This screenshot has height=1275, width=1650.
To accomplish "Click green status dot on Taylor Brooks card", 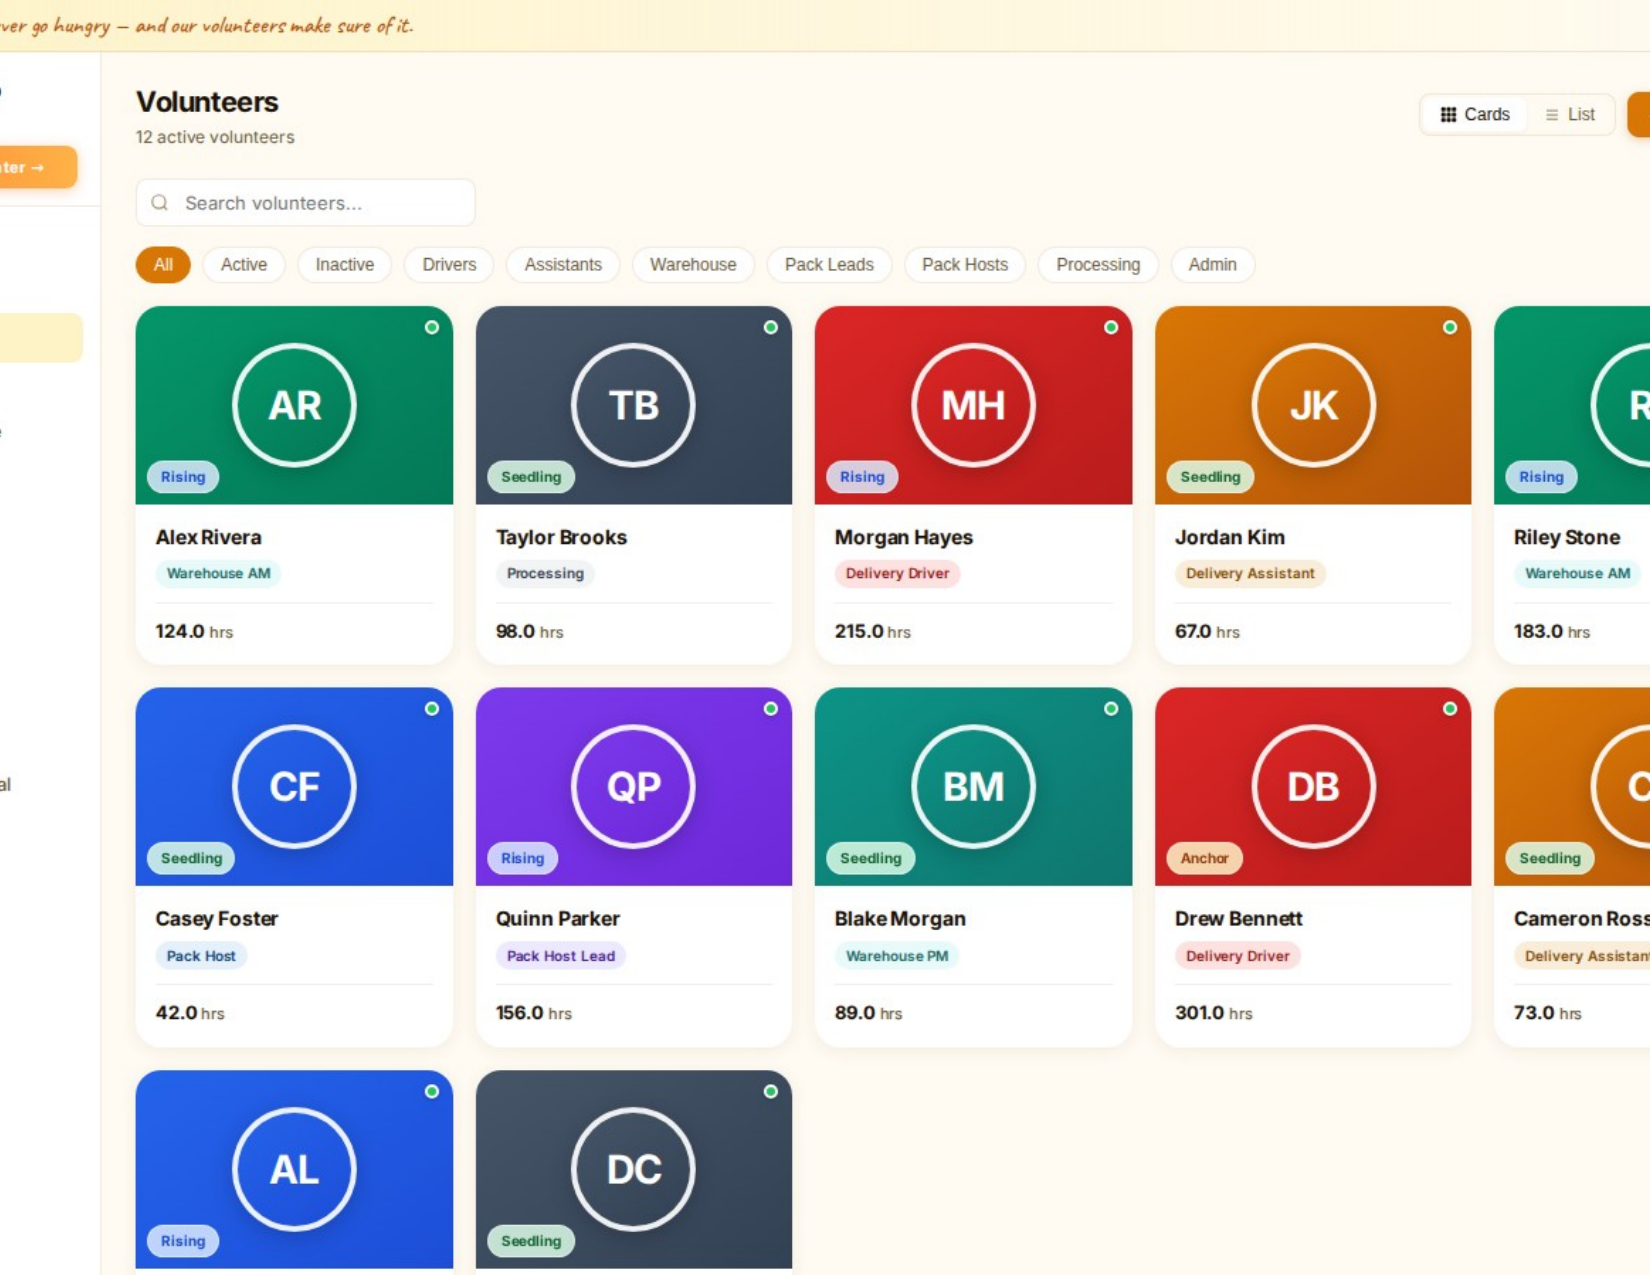I will coord(771,327).
